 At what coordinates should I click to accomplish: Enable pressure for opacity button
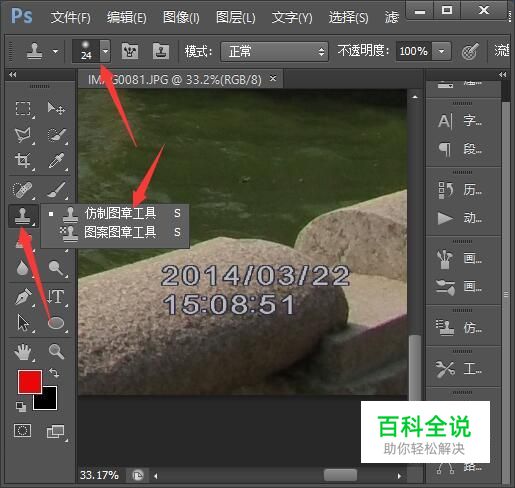tap(470, 51)
